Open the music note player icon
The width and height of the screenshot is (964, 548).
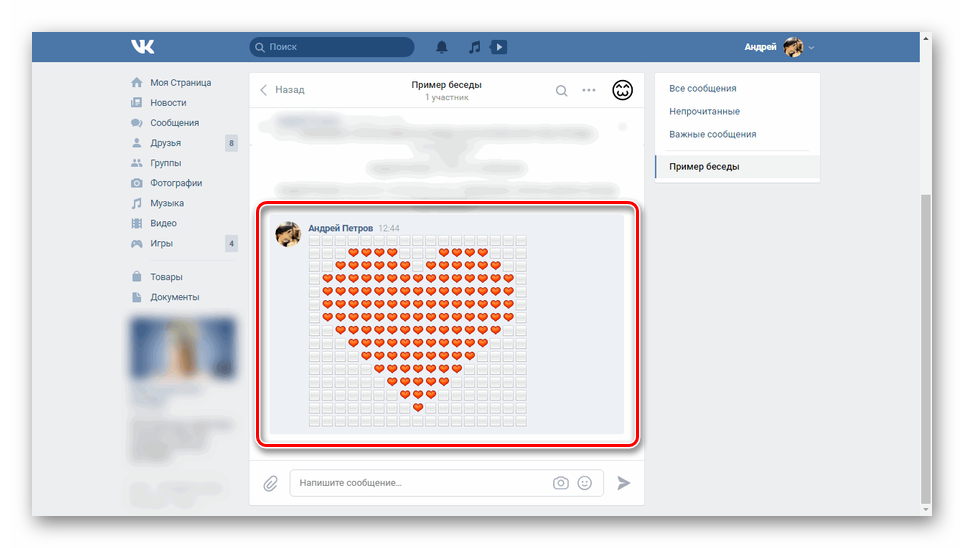(474, 47)
